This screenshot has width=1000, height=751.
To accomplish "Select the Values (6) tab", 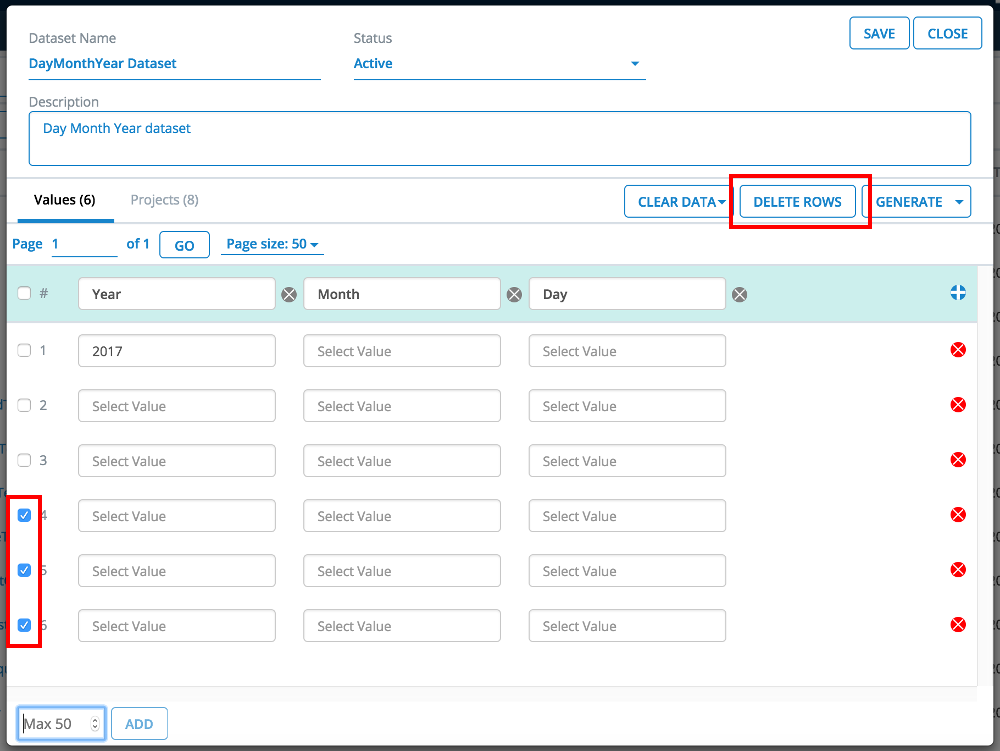I will click(x=64, y=200).
